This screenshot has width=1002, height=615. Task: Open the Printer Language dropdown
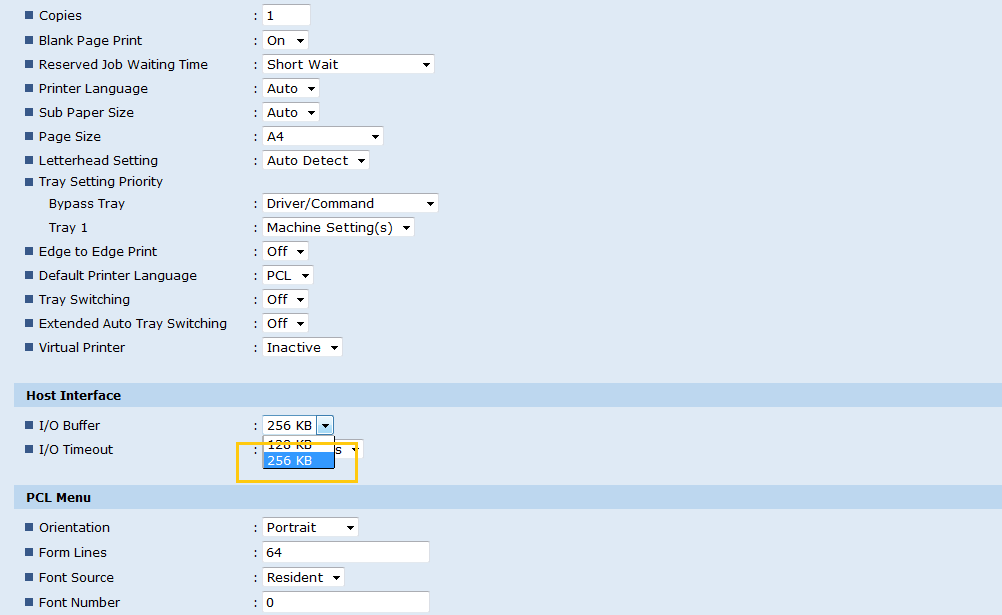pos(290,89)
